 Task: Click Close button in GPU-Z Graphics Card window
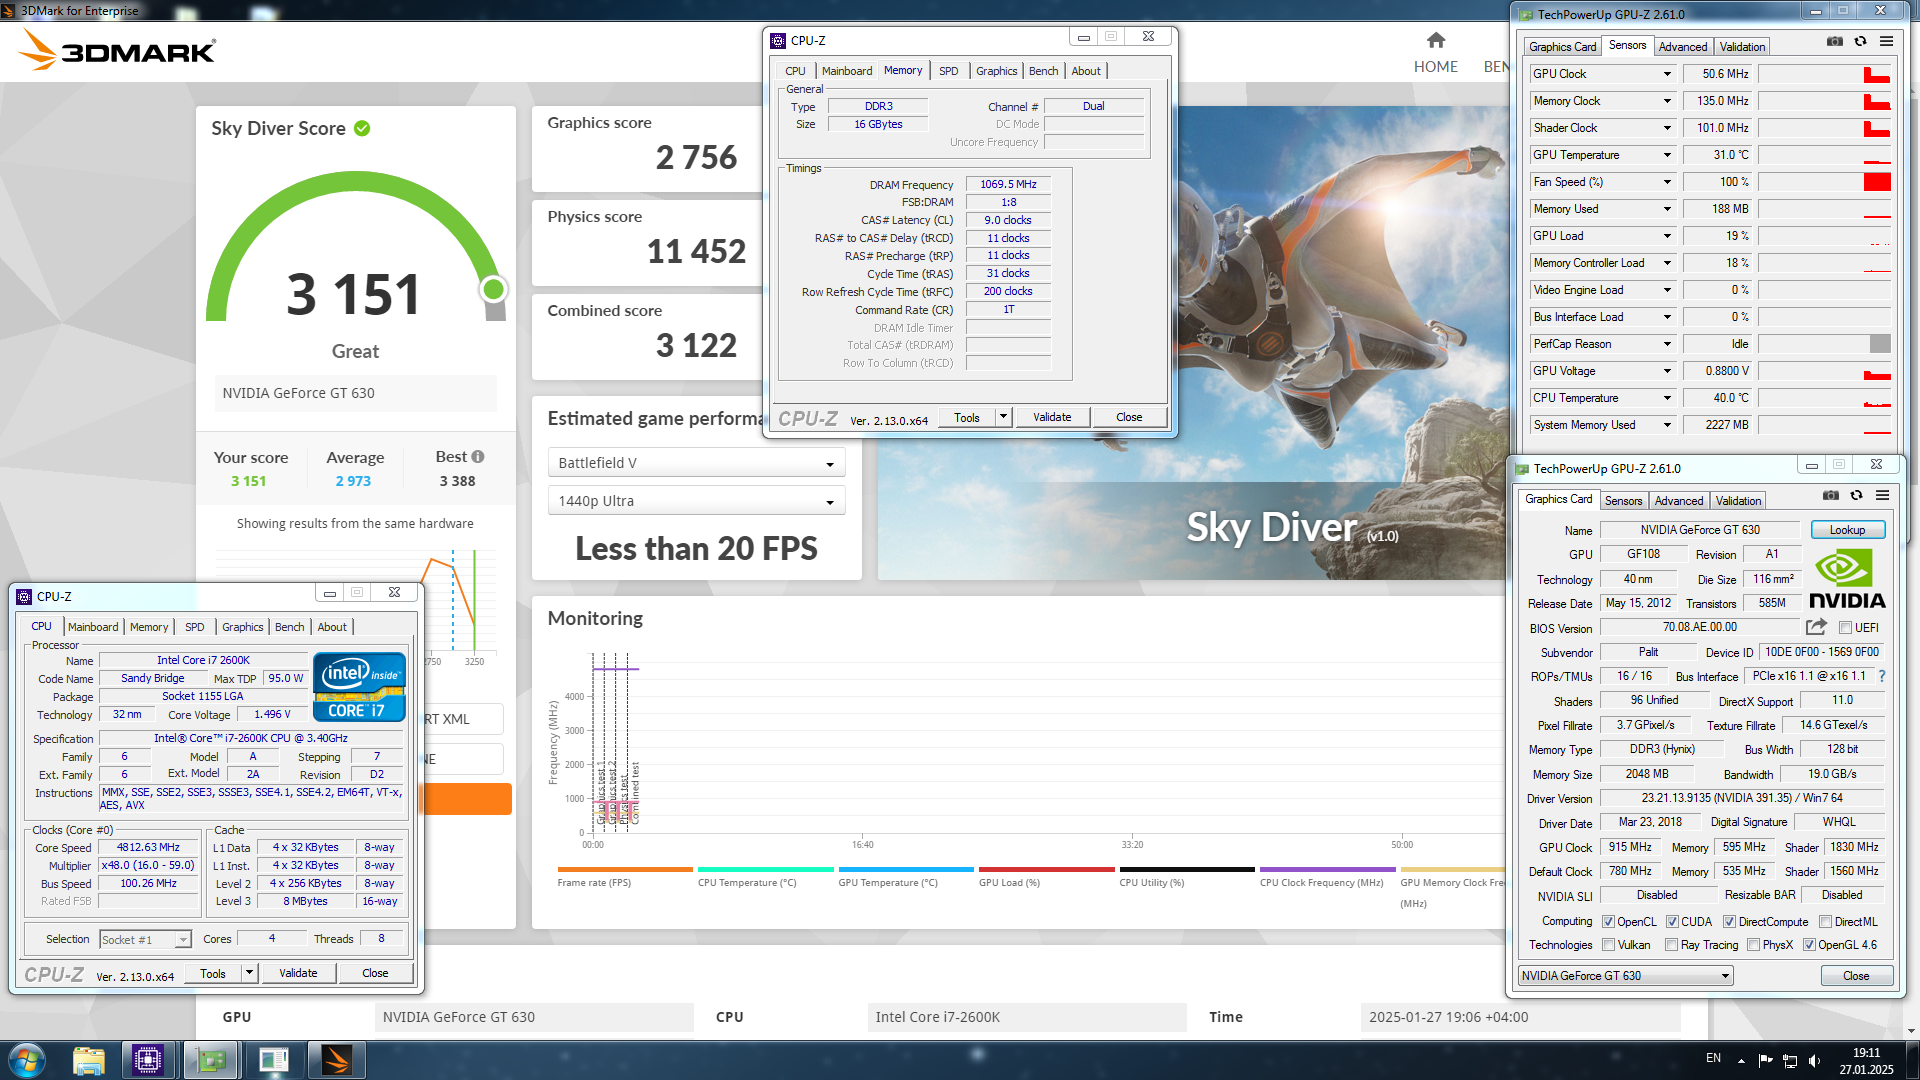pyautogui.click(x=1856, y=976)
